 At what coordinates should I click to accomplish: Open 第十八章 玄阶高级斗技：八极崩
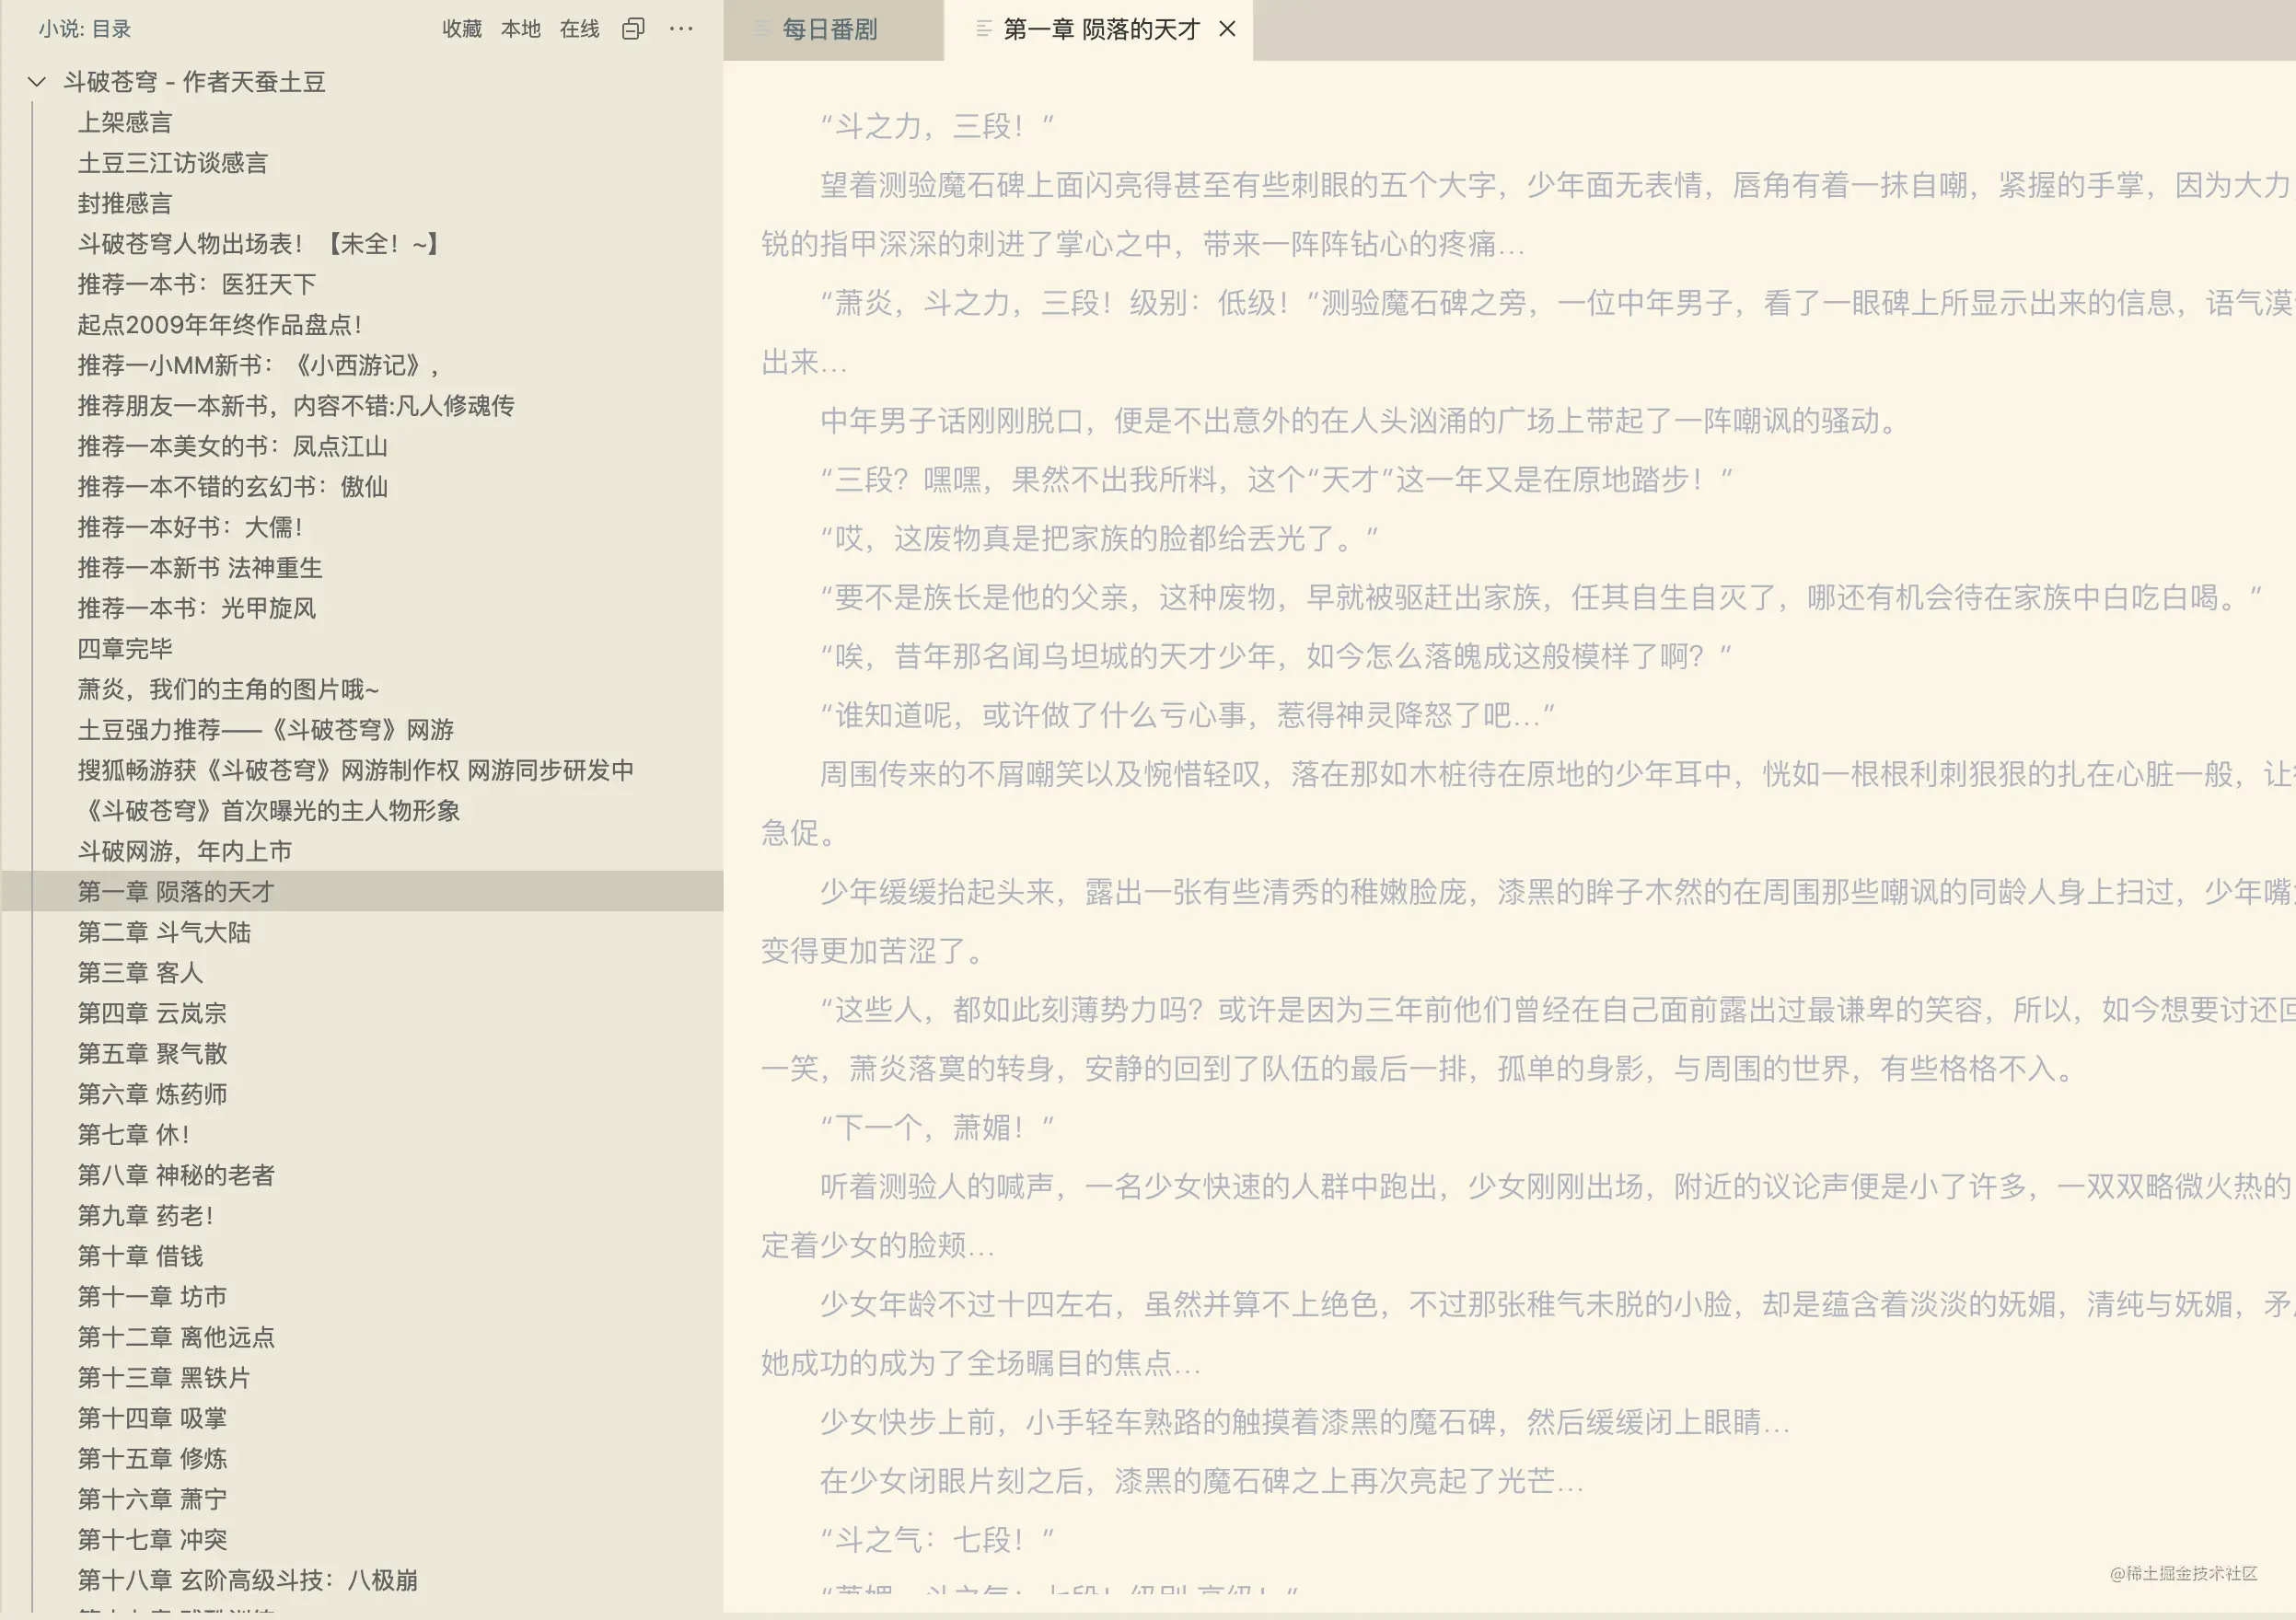(x=249, y=1580)
